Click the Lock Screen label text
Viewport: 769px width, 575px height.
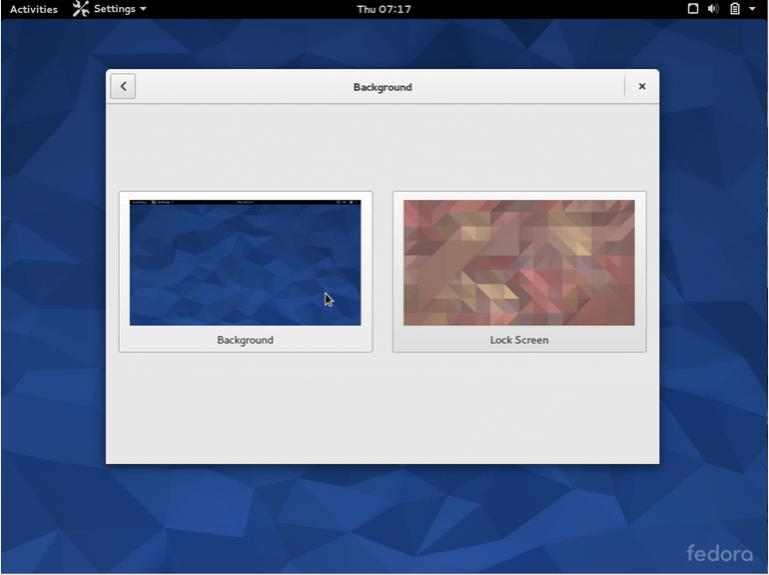click(519, 340)
